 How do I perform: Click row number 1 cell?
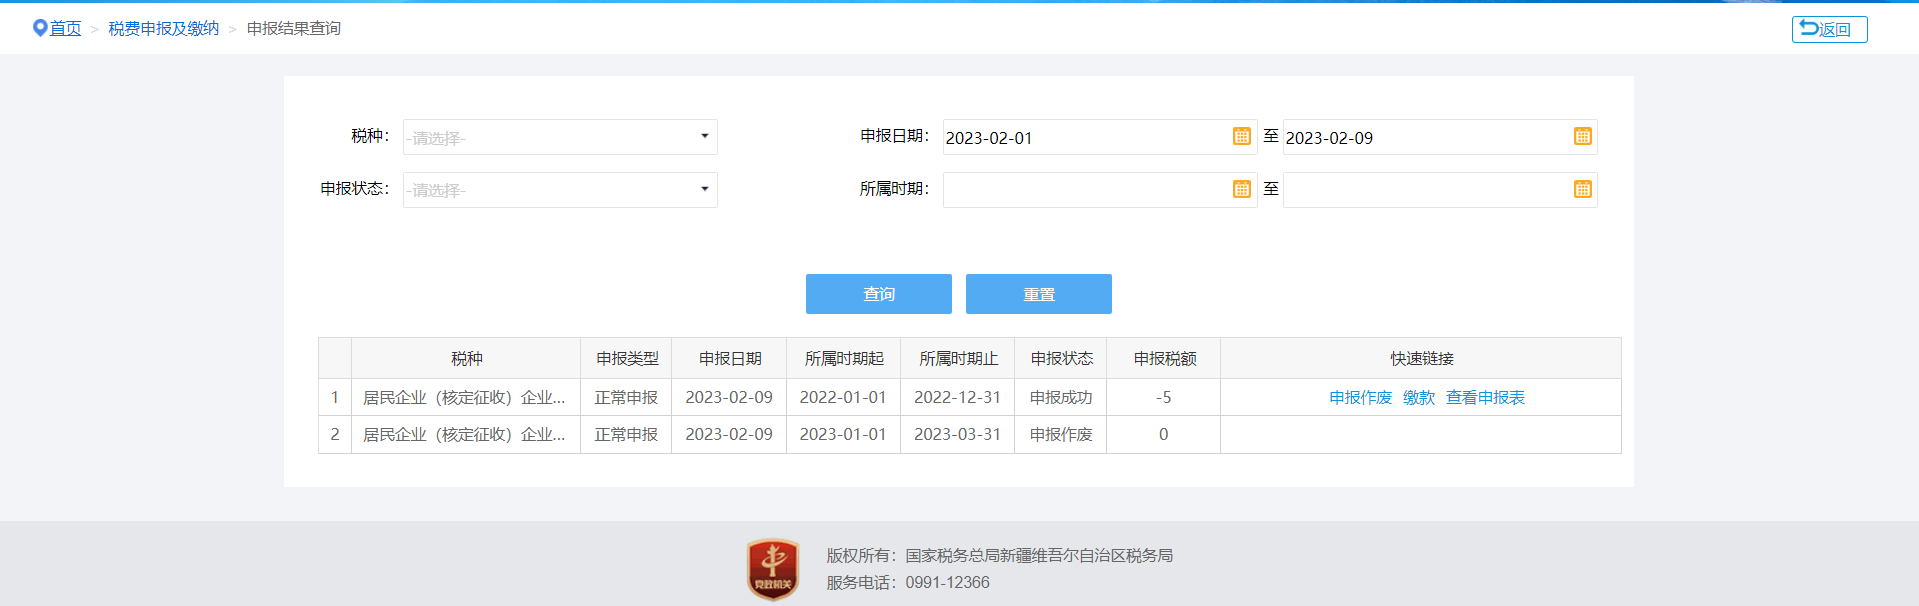(335, 398)
